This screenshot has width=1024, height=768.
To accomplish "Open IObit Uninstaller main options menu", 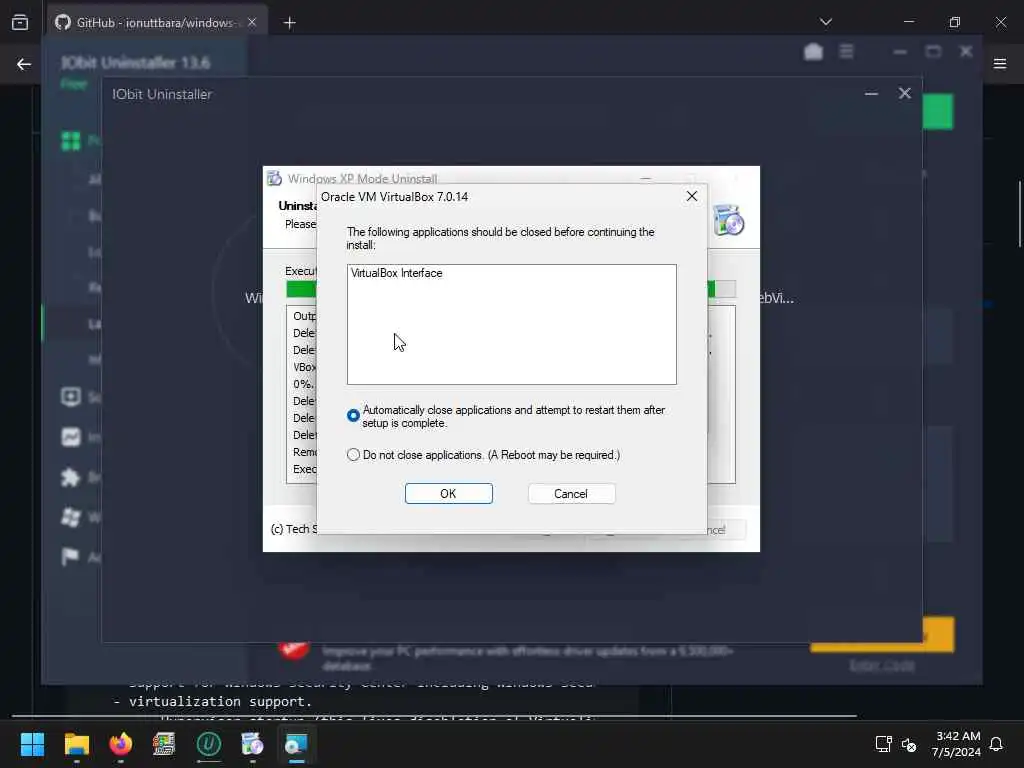I will coord(846,51).
